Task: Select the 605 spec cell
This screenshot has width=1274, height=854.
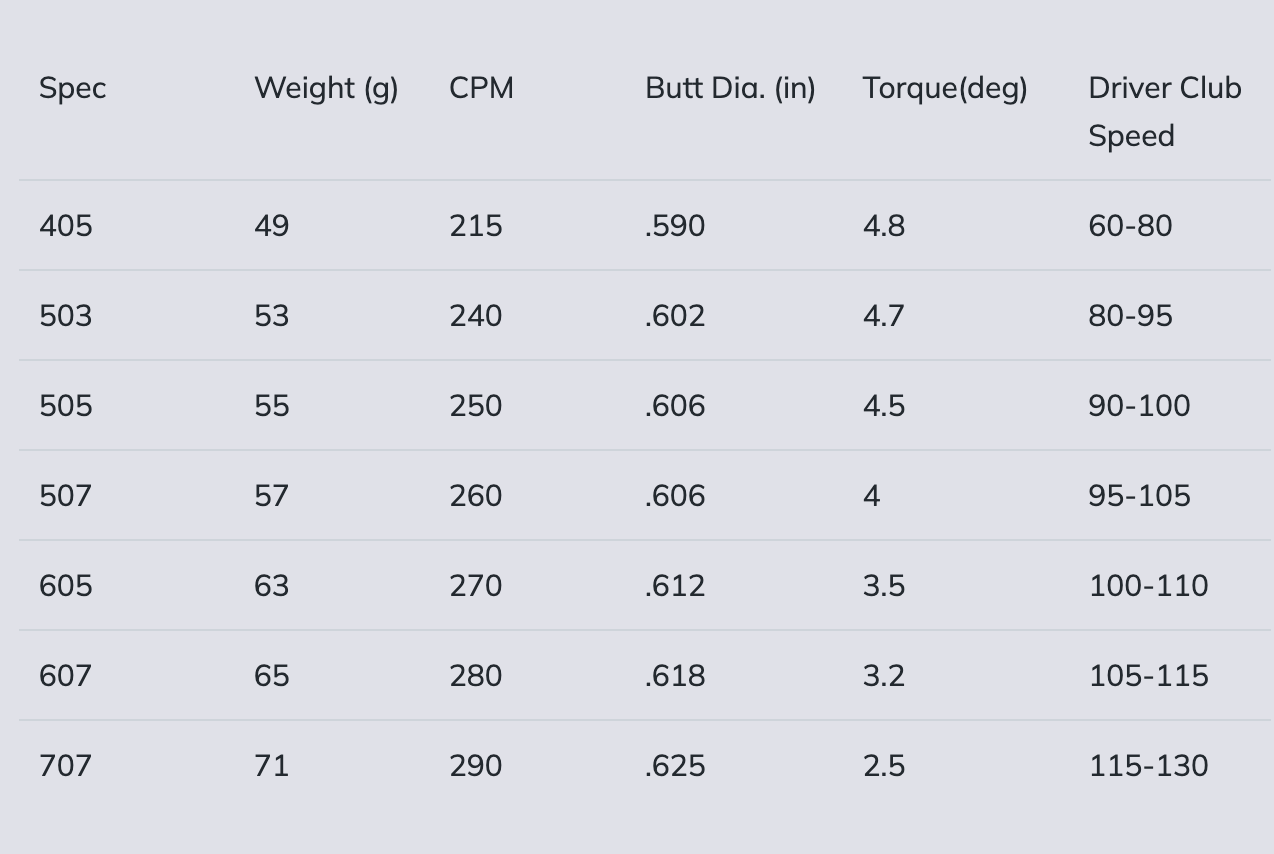Action: pos(65,586)
